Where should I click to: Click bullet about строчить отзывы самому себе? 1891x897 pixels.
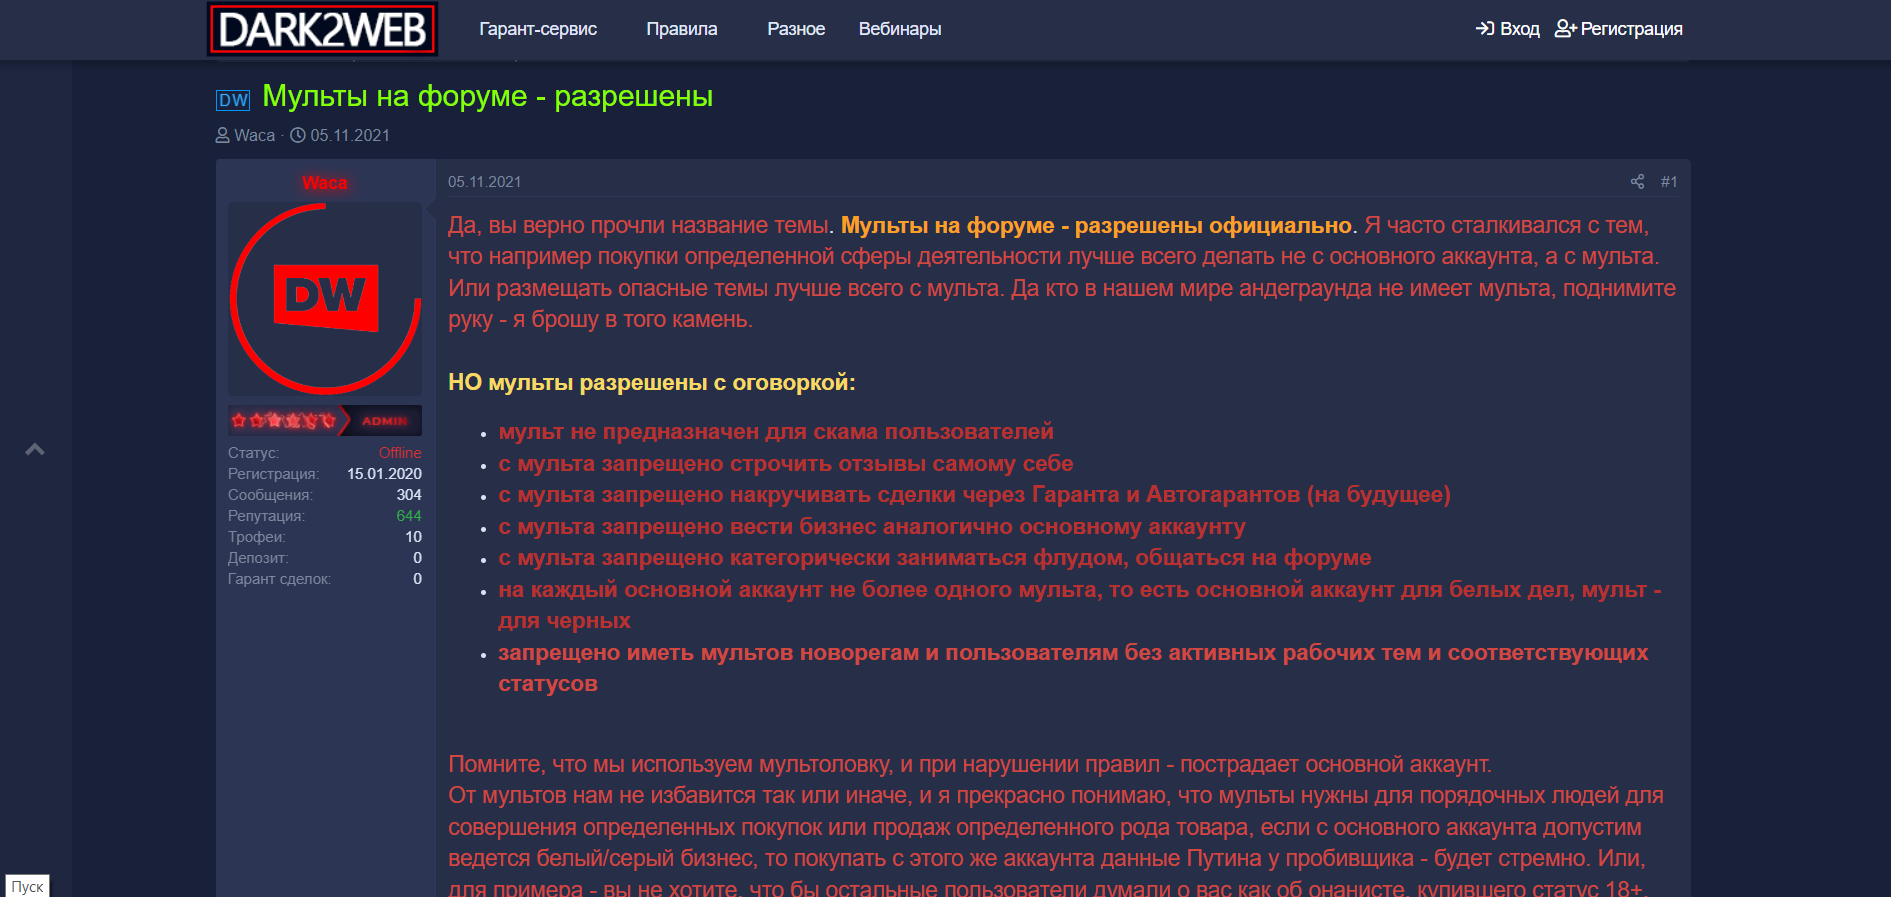click(x=786, y=463)
